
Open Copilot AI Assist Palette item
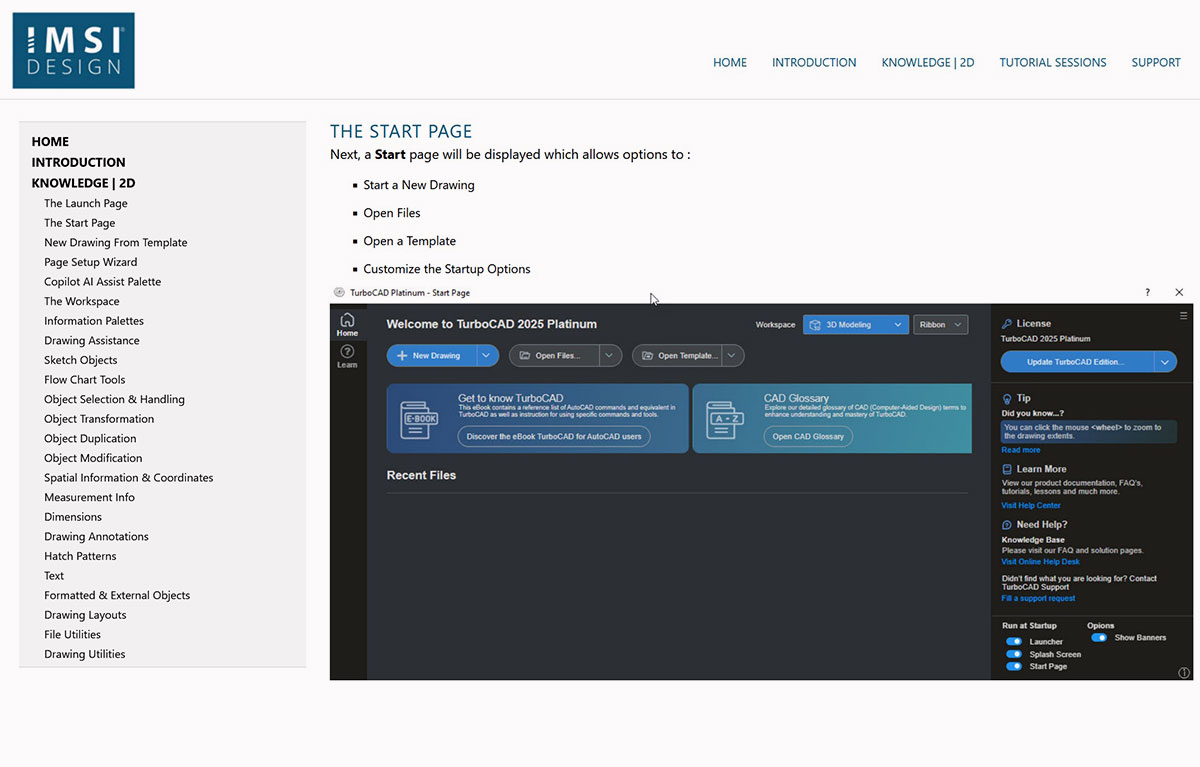(x=102, y=282)
